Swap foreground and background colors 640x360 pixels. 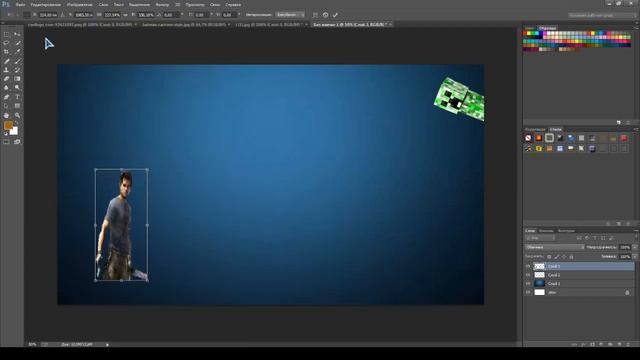coord(17,123)
